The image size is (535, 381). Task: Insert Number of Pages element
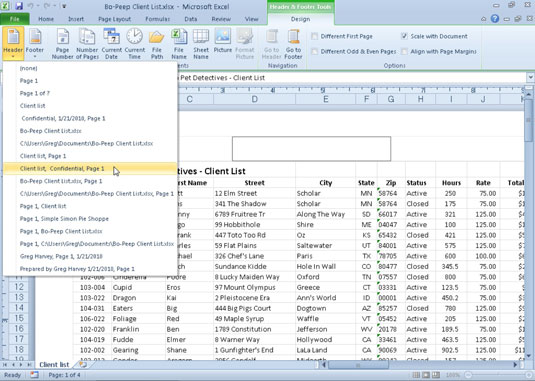pyautogui.click(x=87, y=44)
